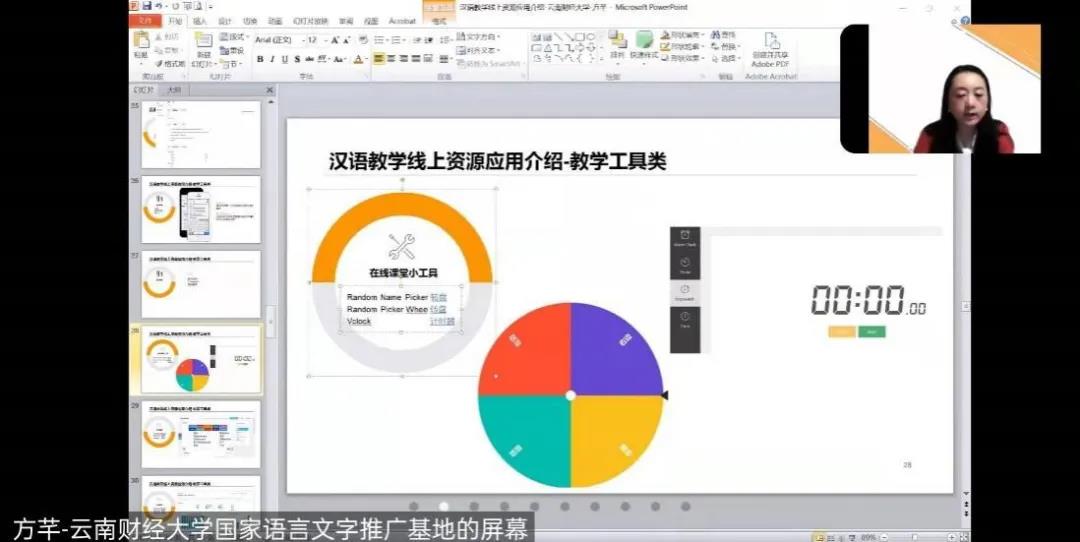Click the Bold formatting button
This screenshot has width=1080, height=542.
pyautogui.click(x=259, y=59)
